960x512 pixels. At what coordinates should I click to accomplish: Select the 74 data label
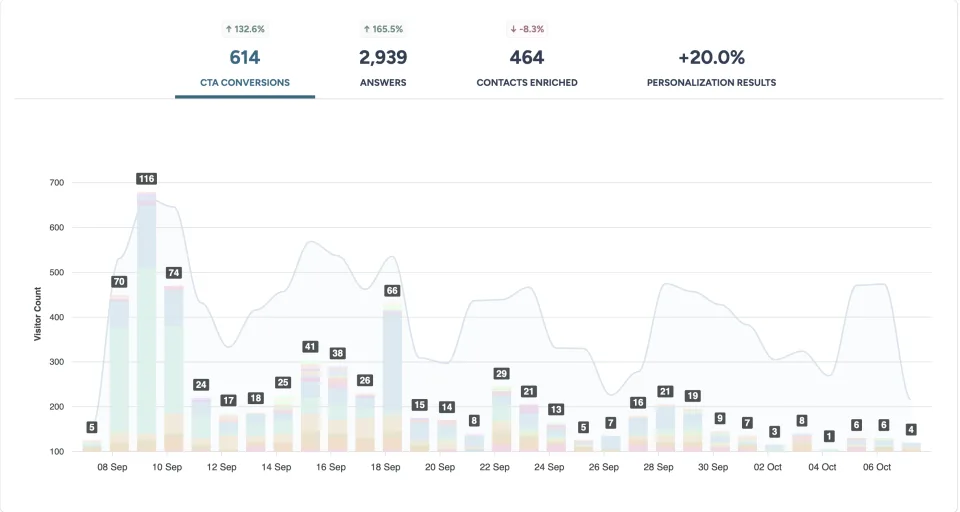pyautogui.click(x=173, y=273)
